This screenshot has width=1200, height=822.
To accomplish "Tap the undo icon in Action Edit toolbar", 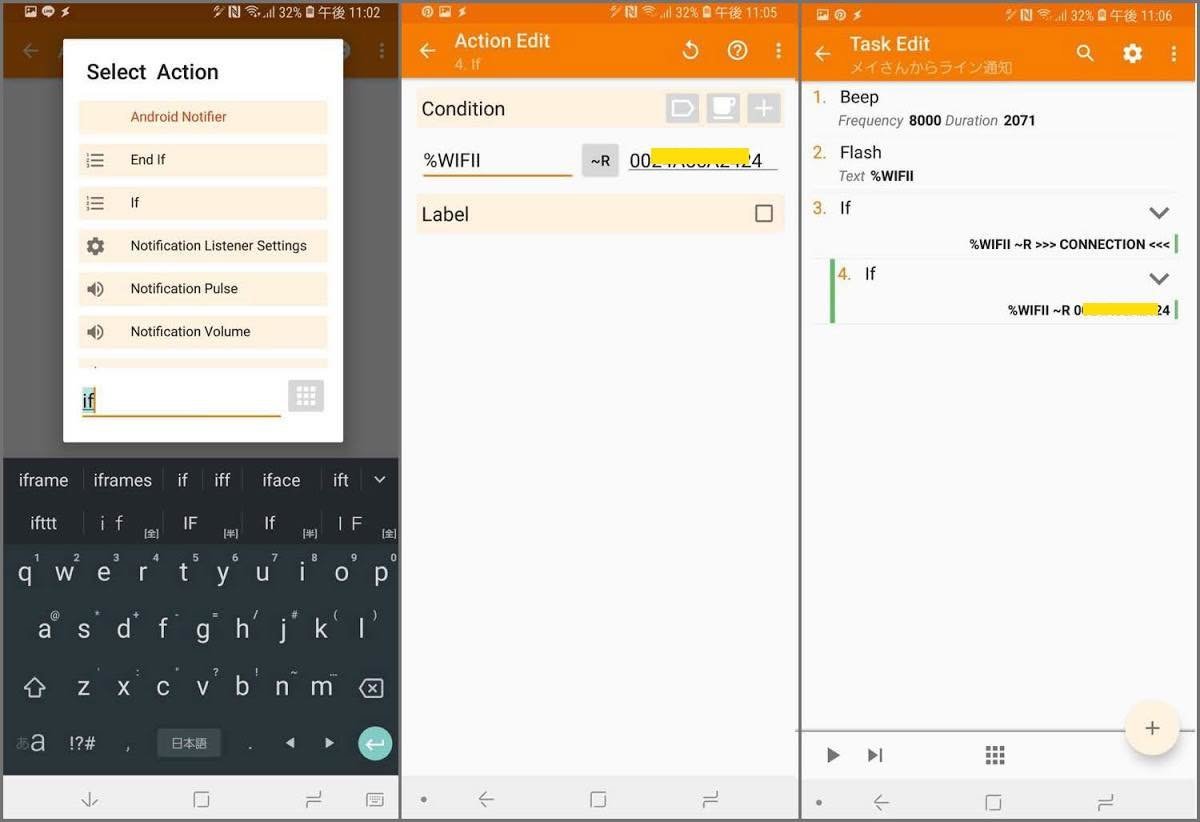I will click(690, 49).
